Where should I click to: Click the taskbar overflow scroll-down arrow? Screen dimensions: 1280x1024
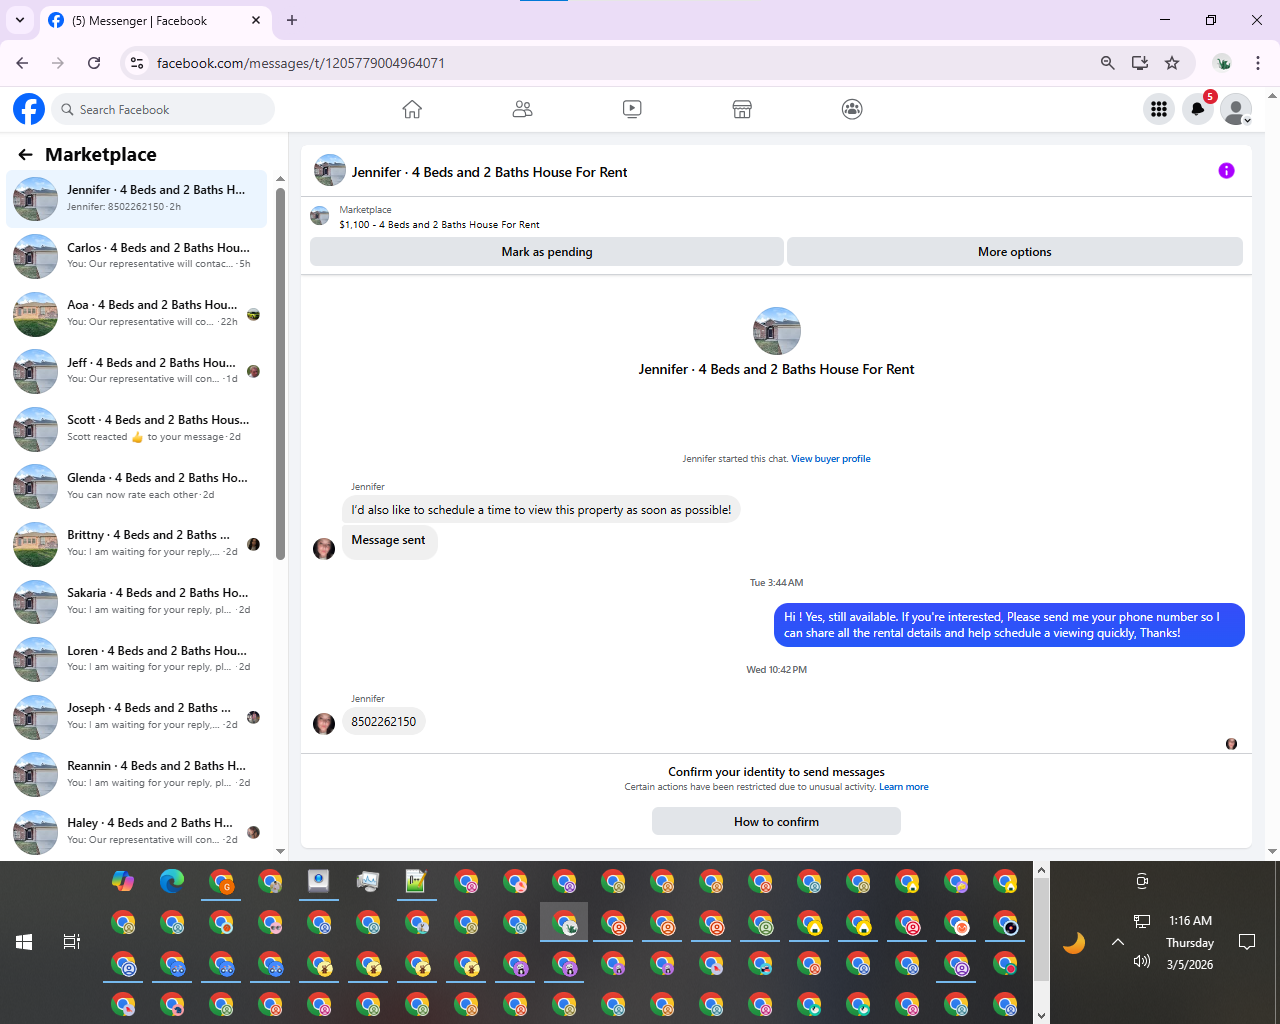coord(1041,1016)
